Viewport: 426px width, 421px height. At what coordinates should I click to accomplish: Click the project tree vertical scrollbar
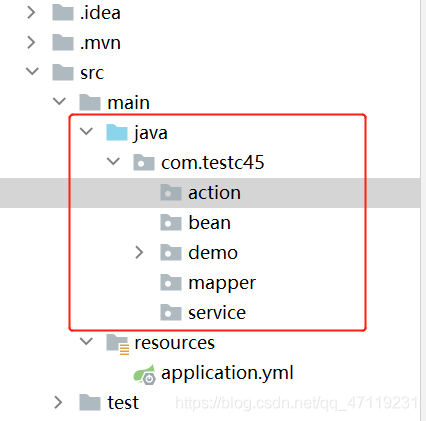[x=423, y=210]
